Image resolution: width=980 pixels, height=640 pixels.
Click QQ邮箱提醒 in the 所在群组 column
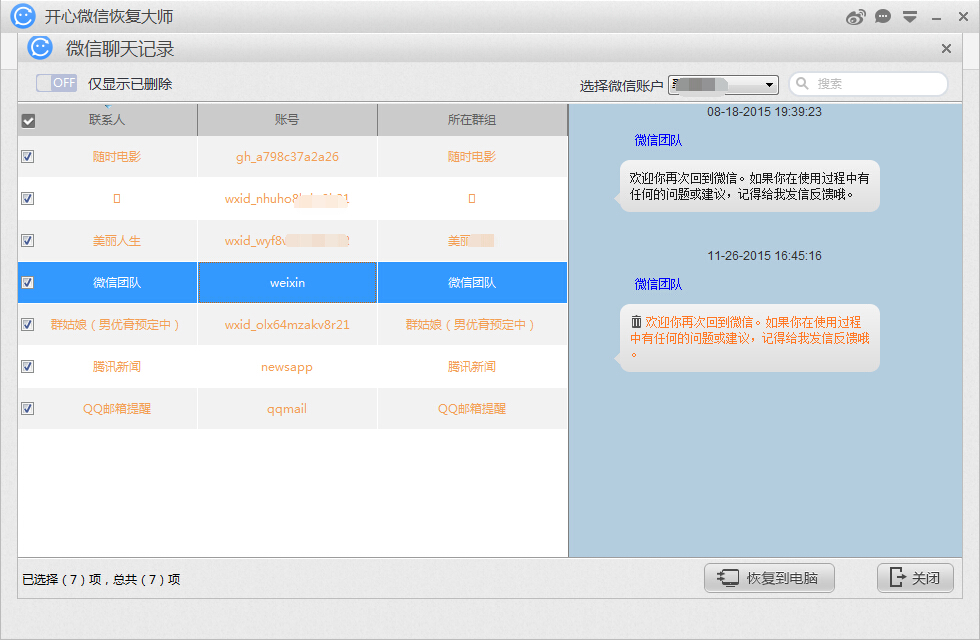[x=472, y=409]
